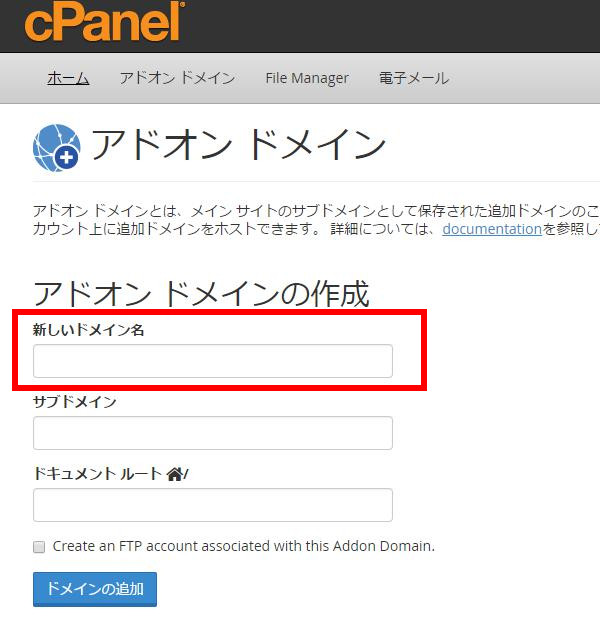This screenshot has width=600, height=627.
Task: Click the globe Addon Domain icon
Action: tap(56, 146)
